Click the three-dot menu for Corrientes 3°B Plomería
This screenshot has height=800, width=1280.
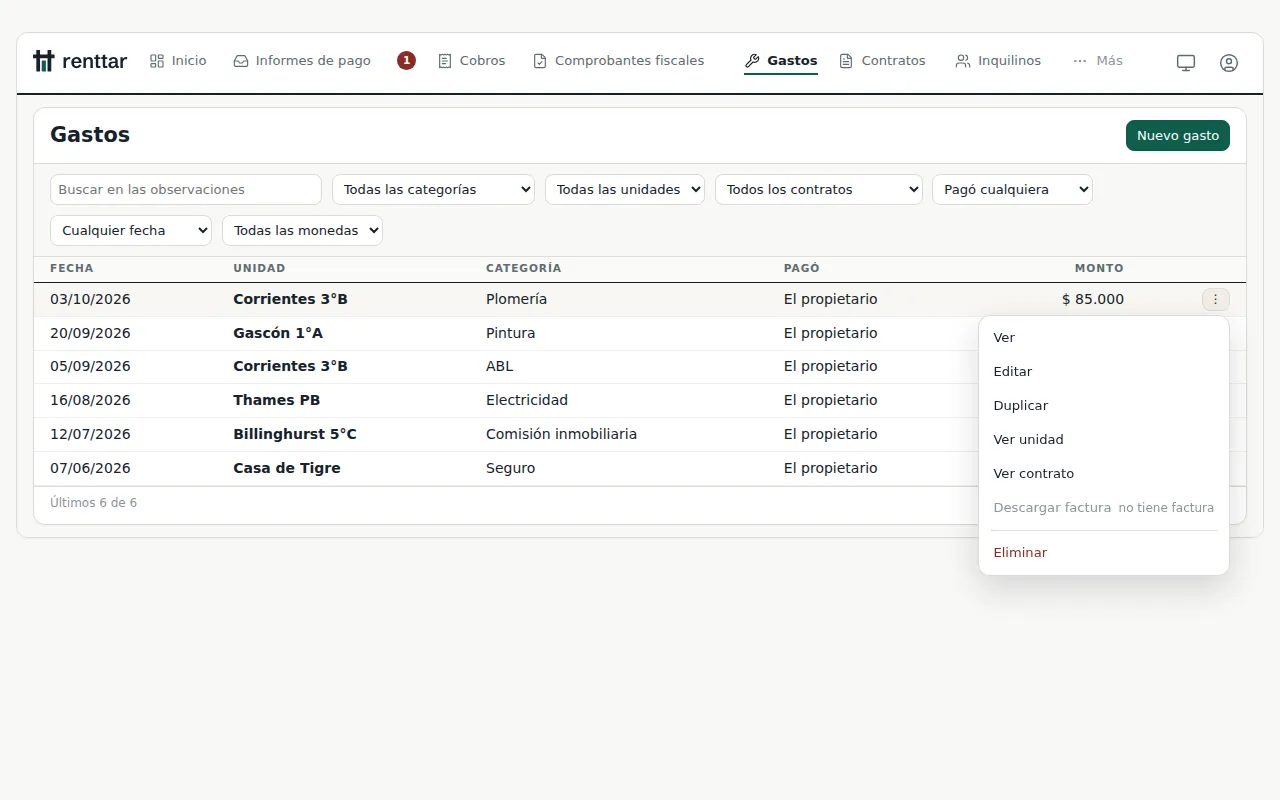(1216, 299)
